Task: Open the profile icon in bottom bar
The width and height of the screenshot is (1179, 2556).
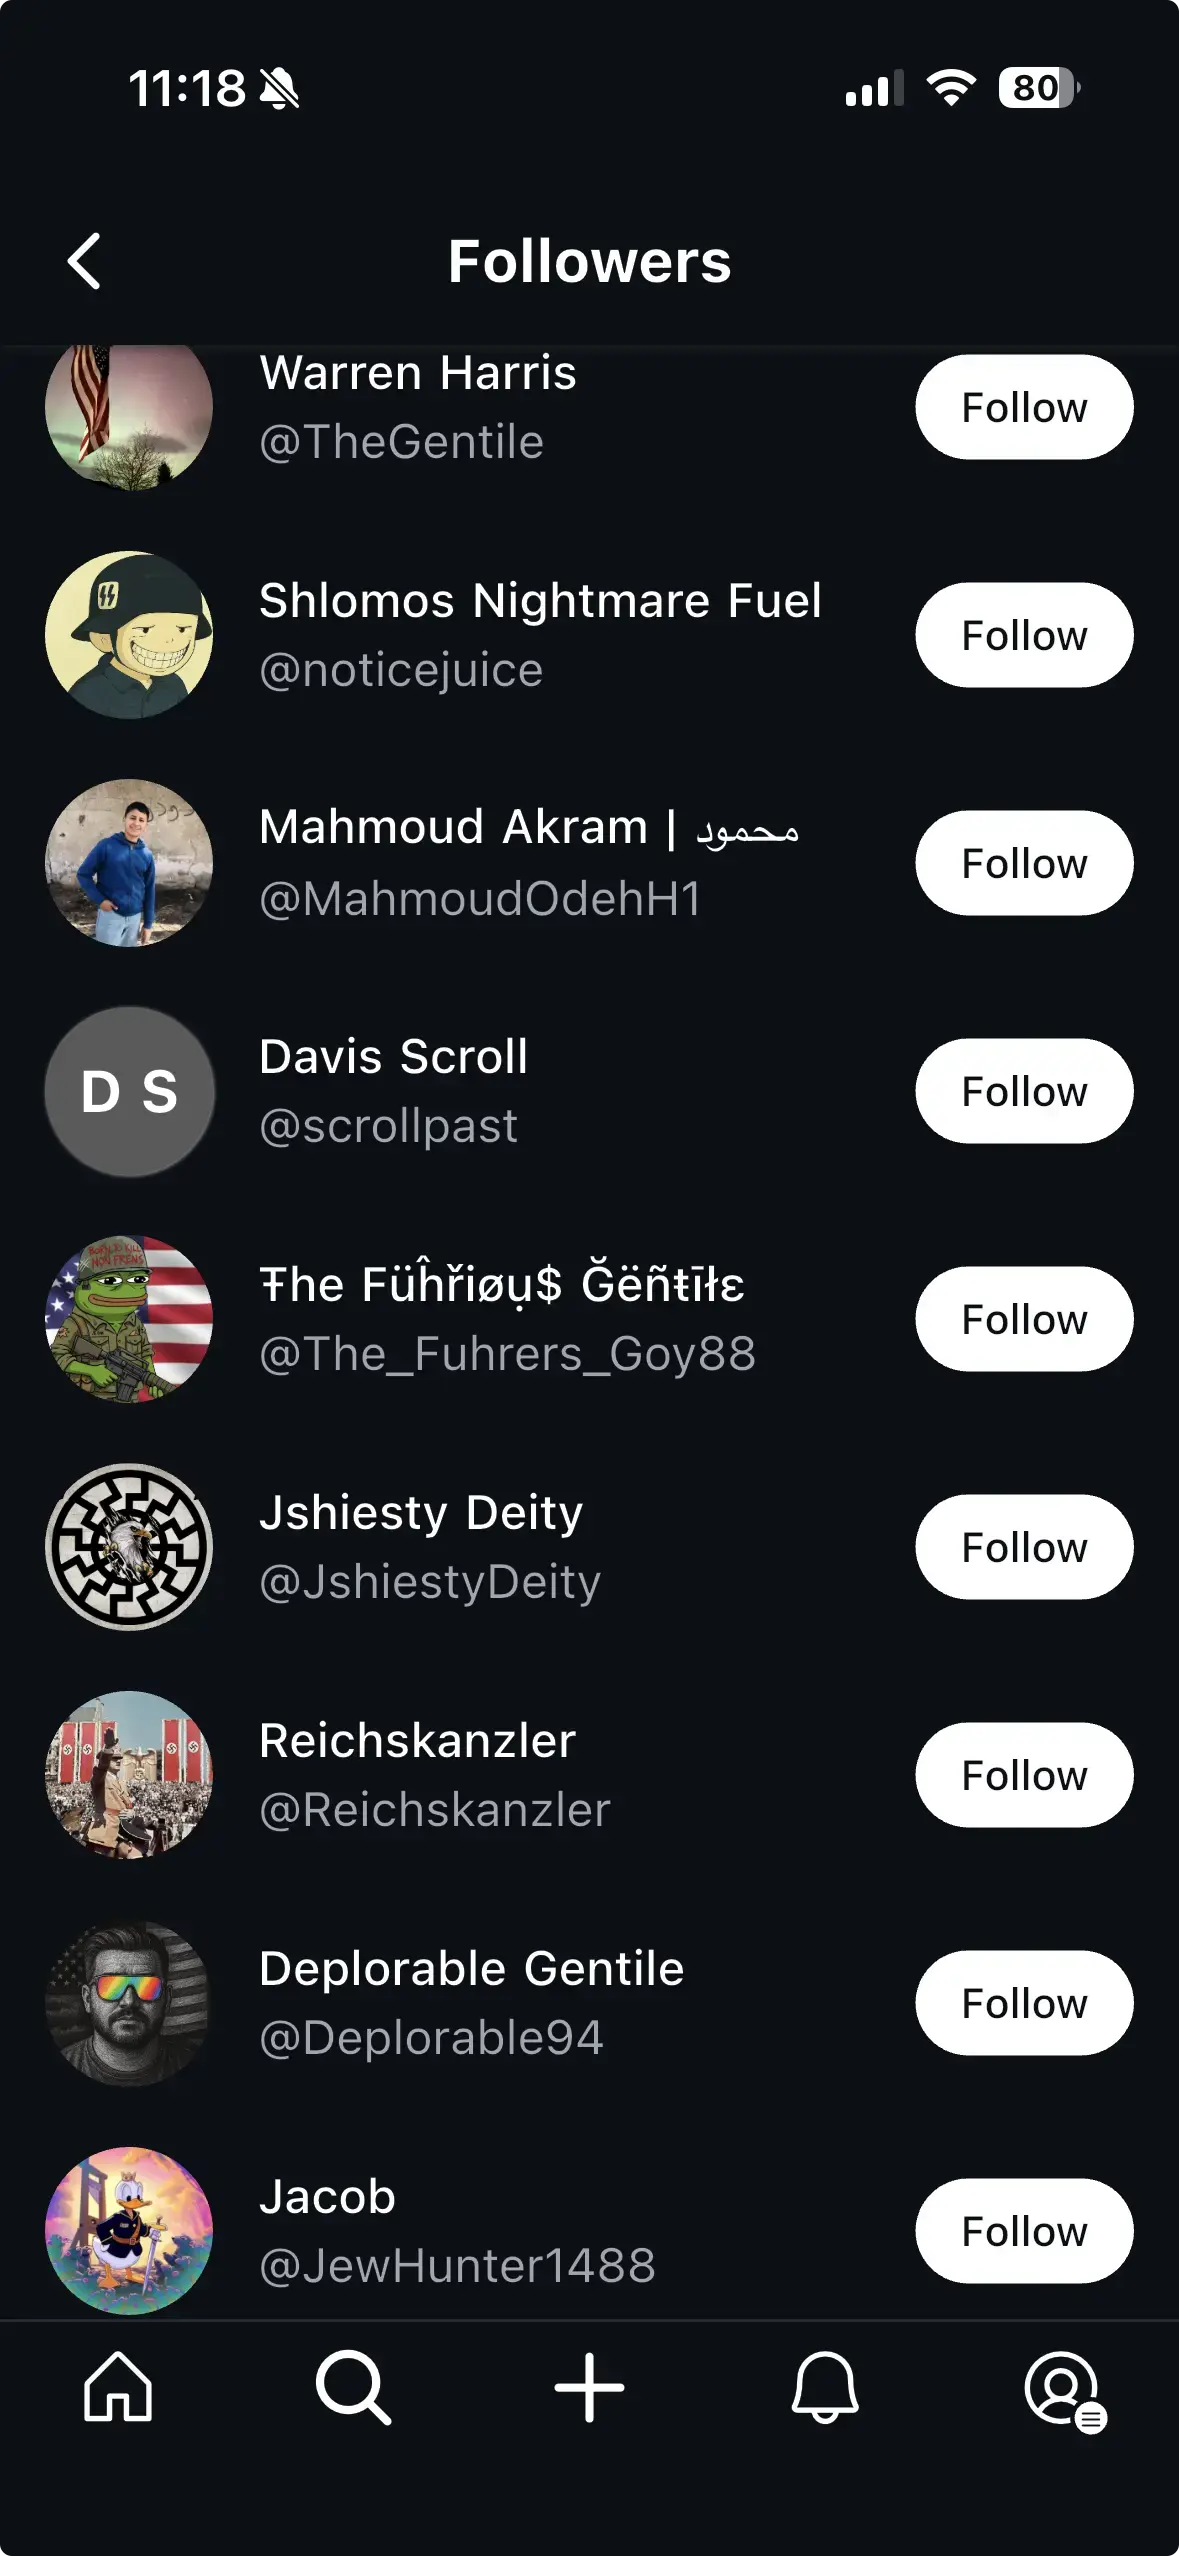Action: 1062,2387
